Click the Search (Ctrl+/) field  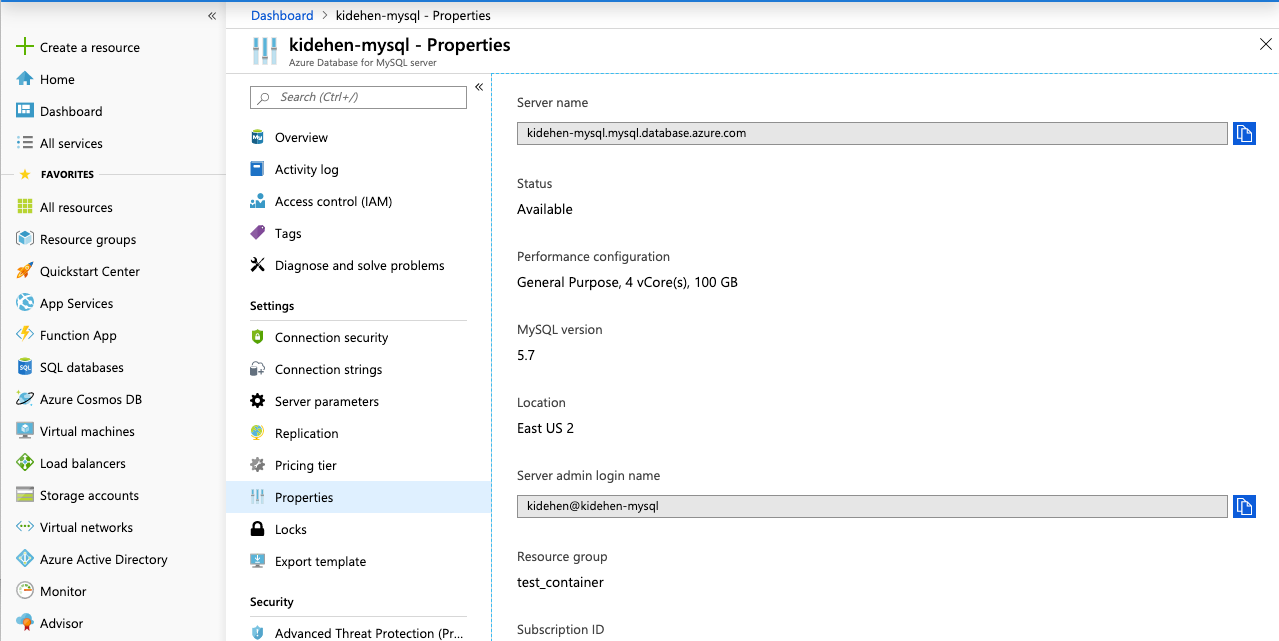point(358,97)
